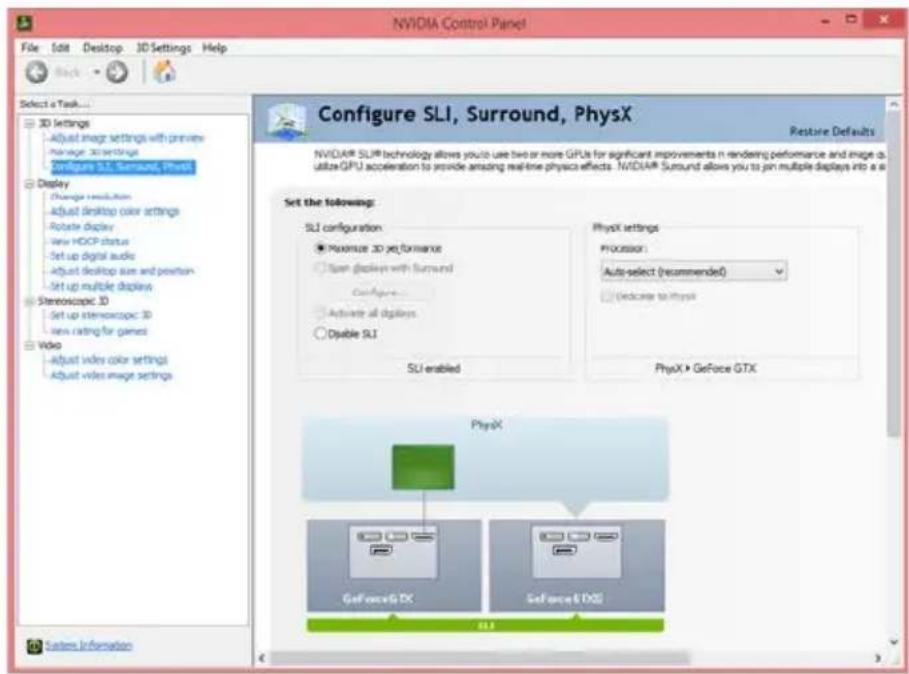Click the green Back arrow toolbar icon
The width and height of the screenshot is (909, 674).
(37, 72)
